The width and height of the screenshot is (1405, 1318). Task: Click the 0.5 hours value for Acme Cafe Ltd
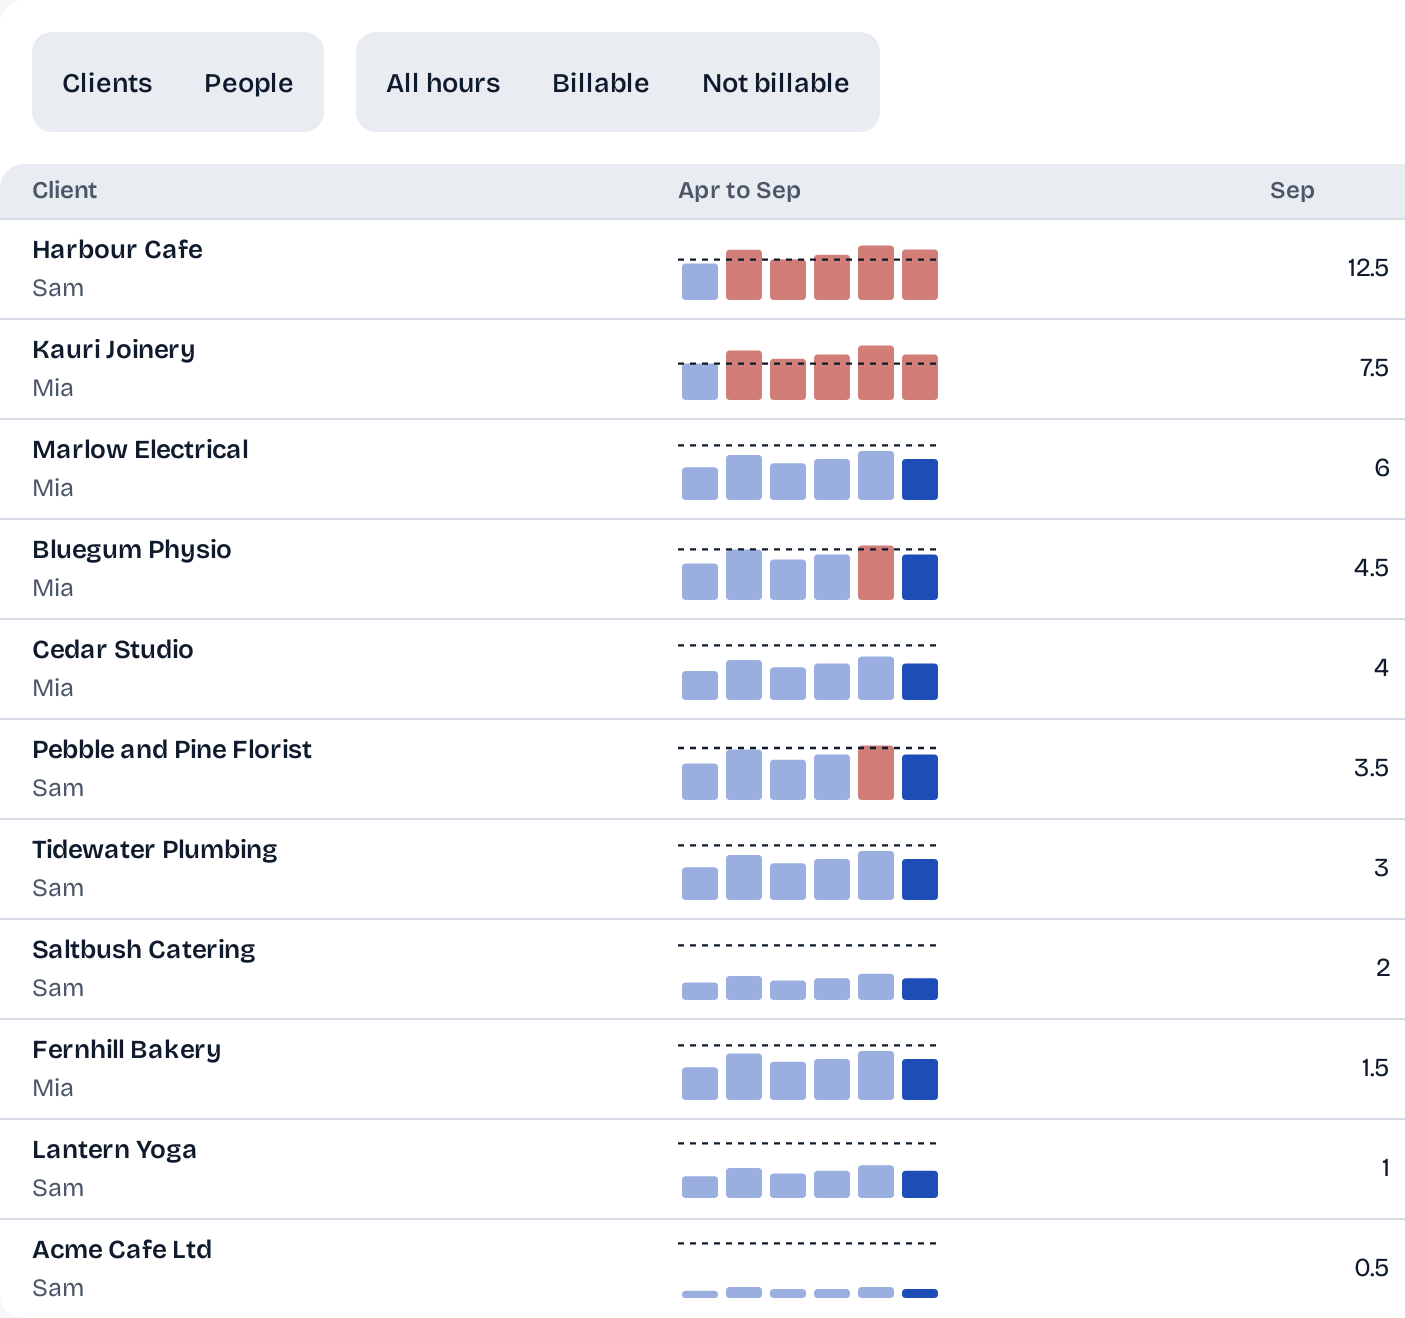click(1371, 1268)
